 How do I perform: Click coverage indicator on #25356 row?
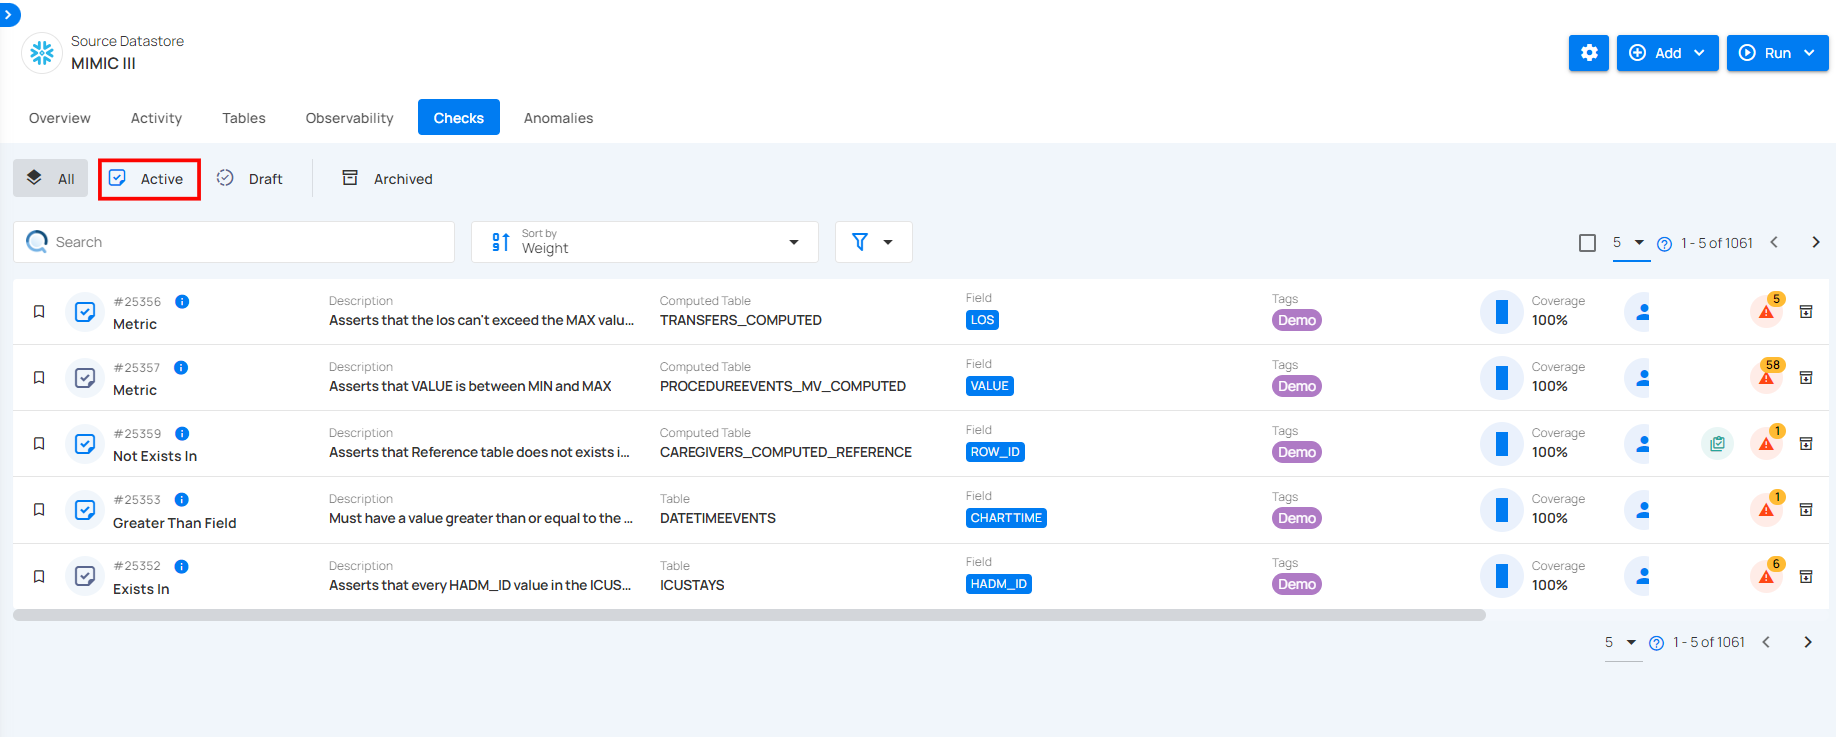pyautogui.click(x=1501, y=312)
